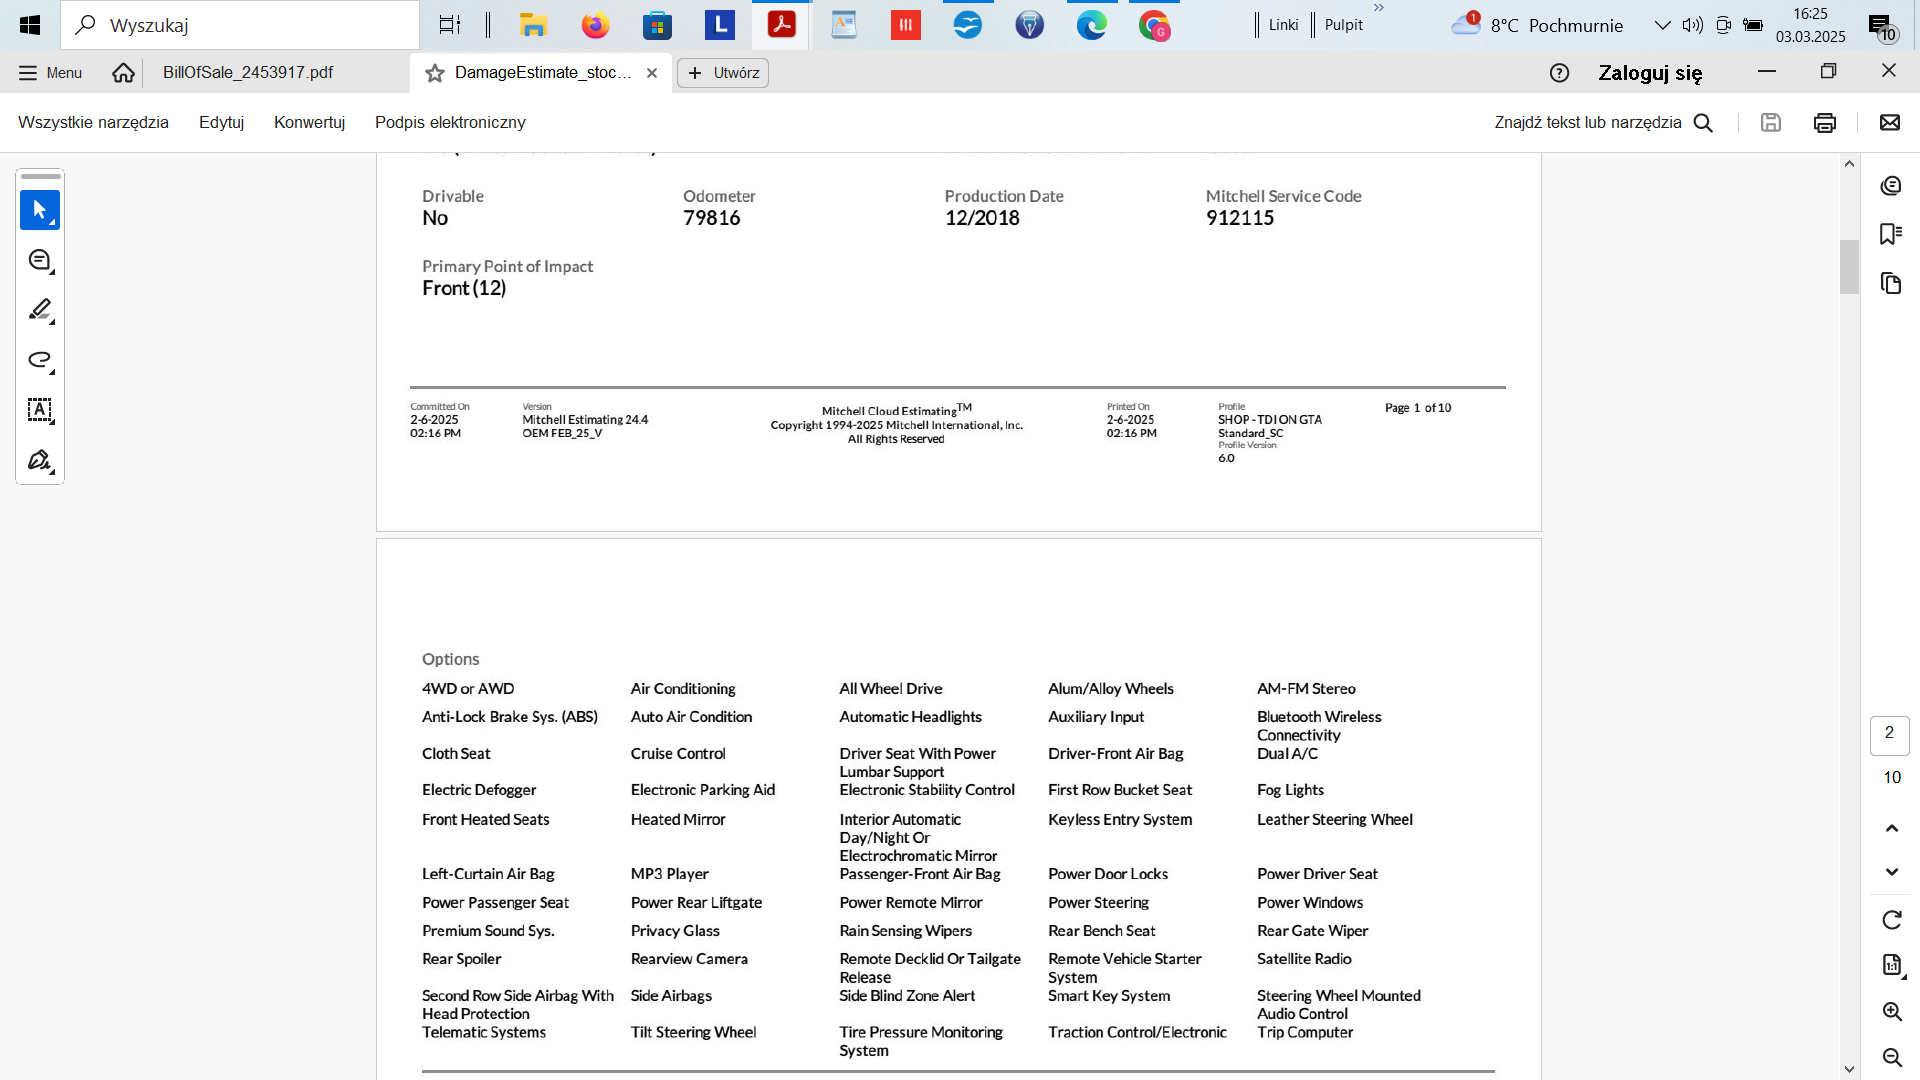Select the text recognition box tool
Screen dimensions: 1920x1080
tap(40, 410)
